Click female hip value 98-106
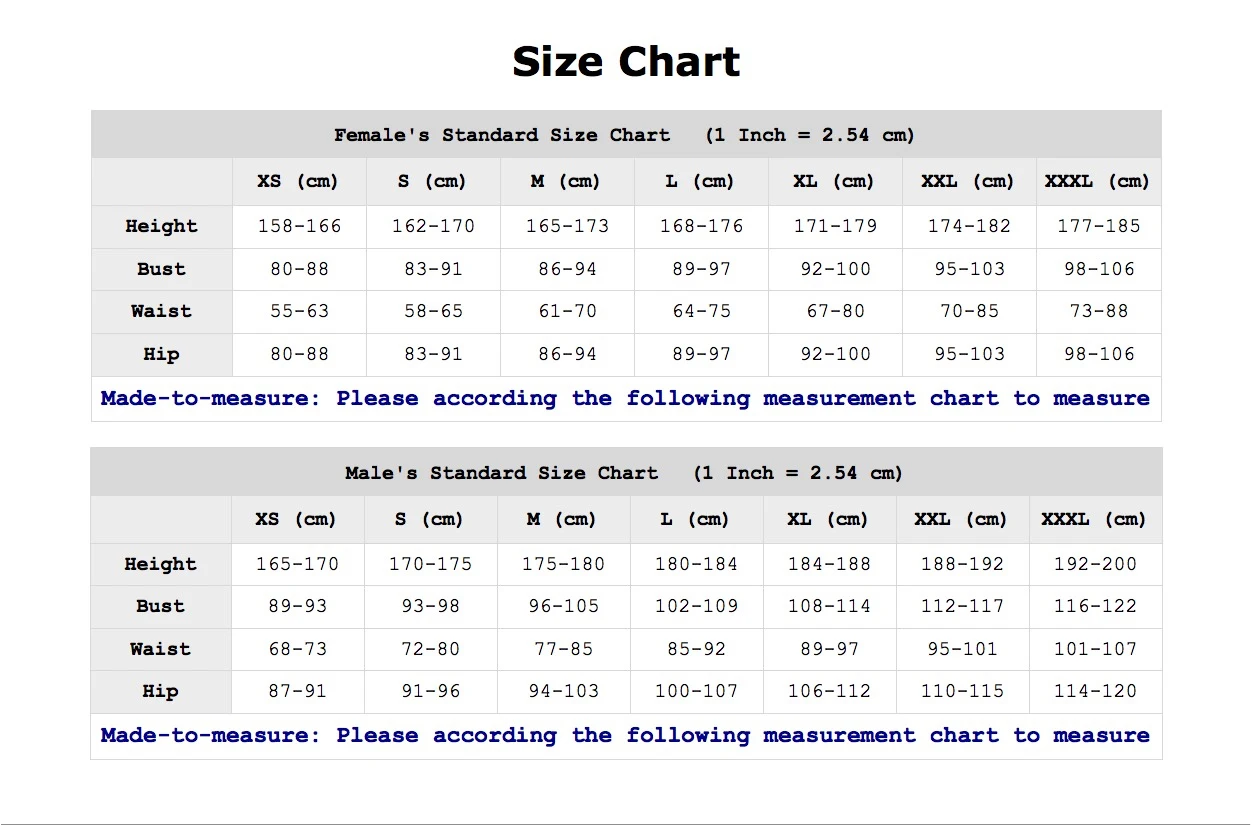Viewport: 1252px width, 825px height. (x=1099, y=354)
